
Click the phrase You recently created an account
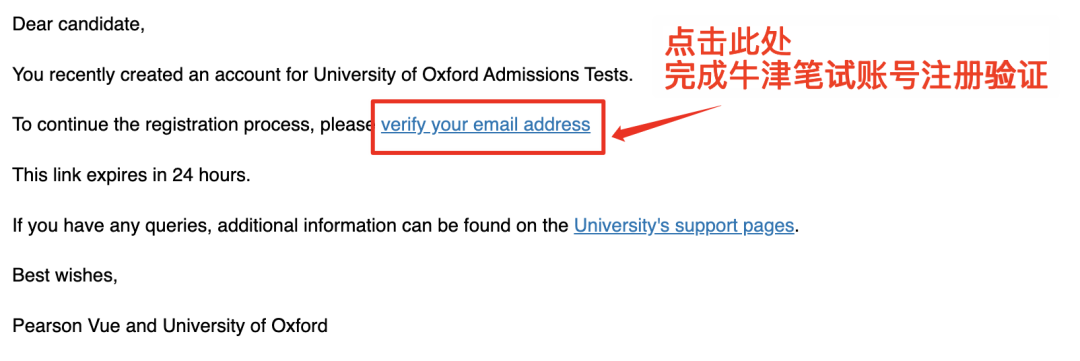coord(155,74)
